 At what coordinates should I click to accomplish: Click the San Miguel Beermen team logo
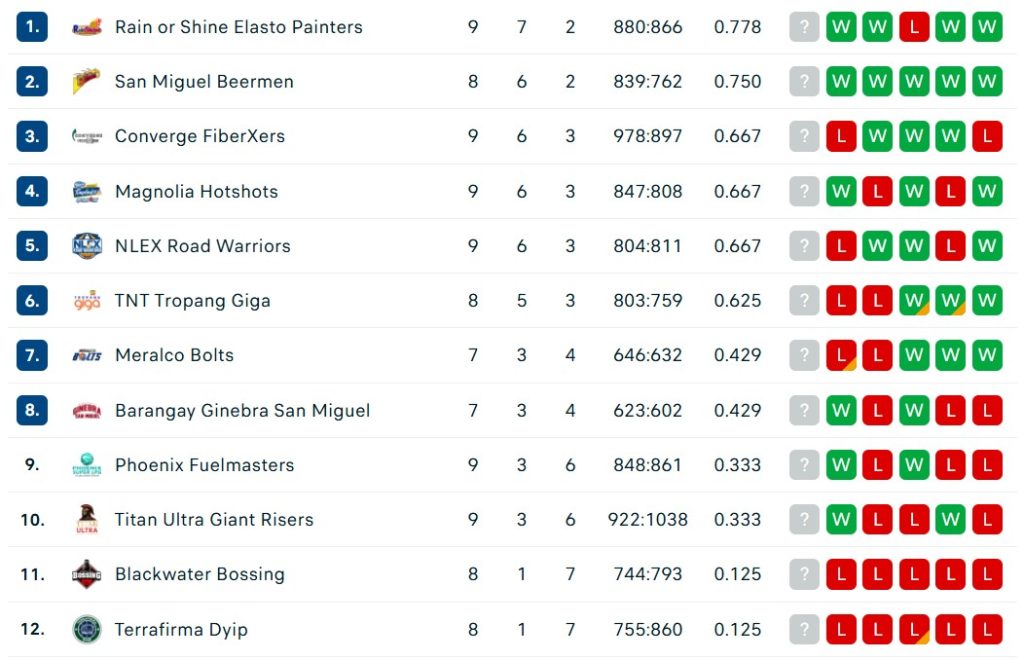pos(87,82)
